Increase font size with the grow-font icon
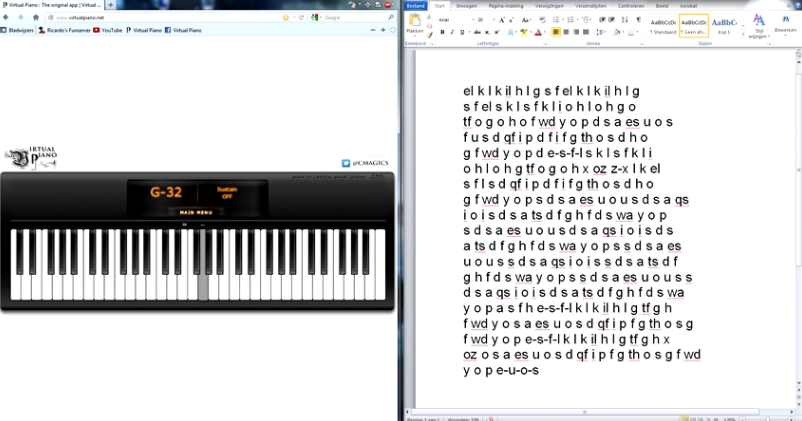The image size is (802, 421). 502,20
